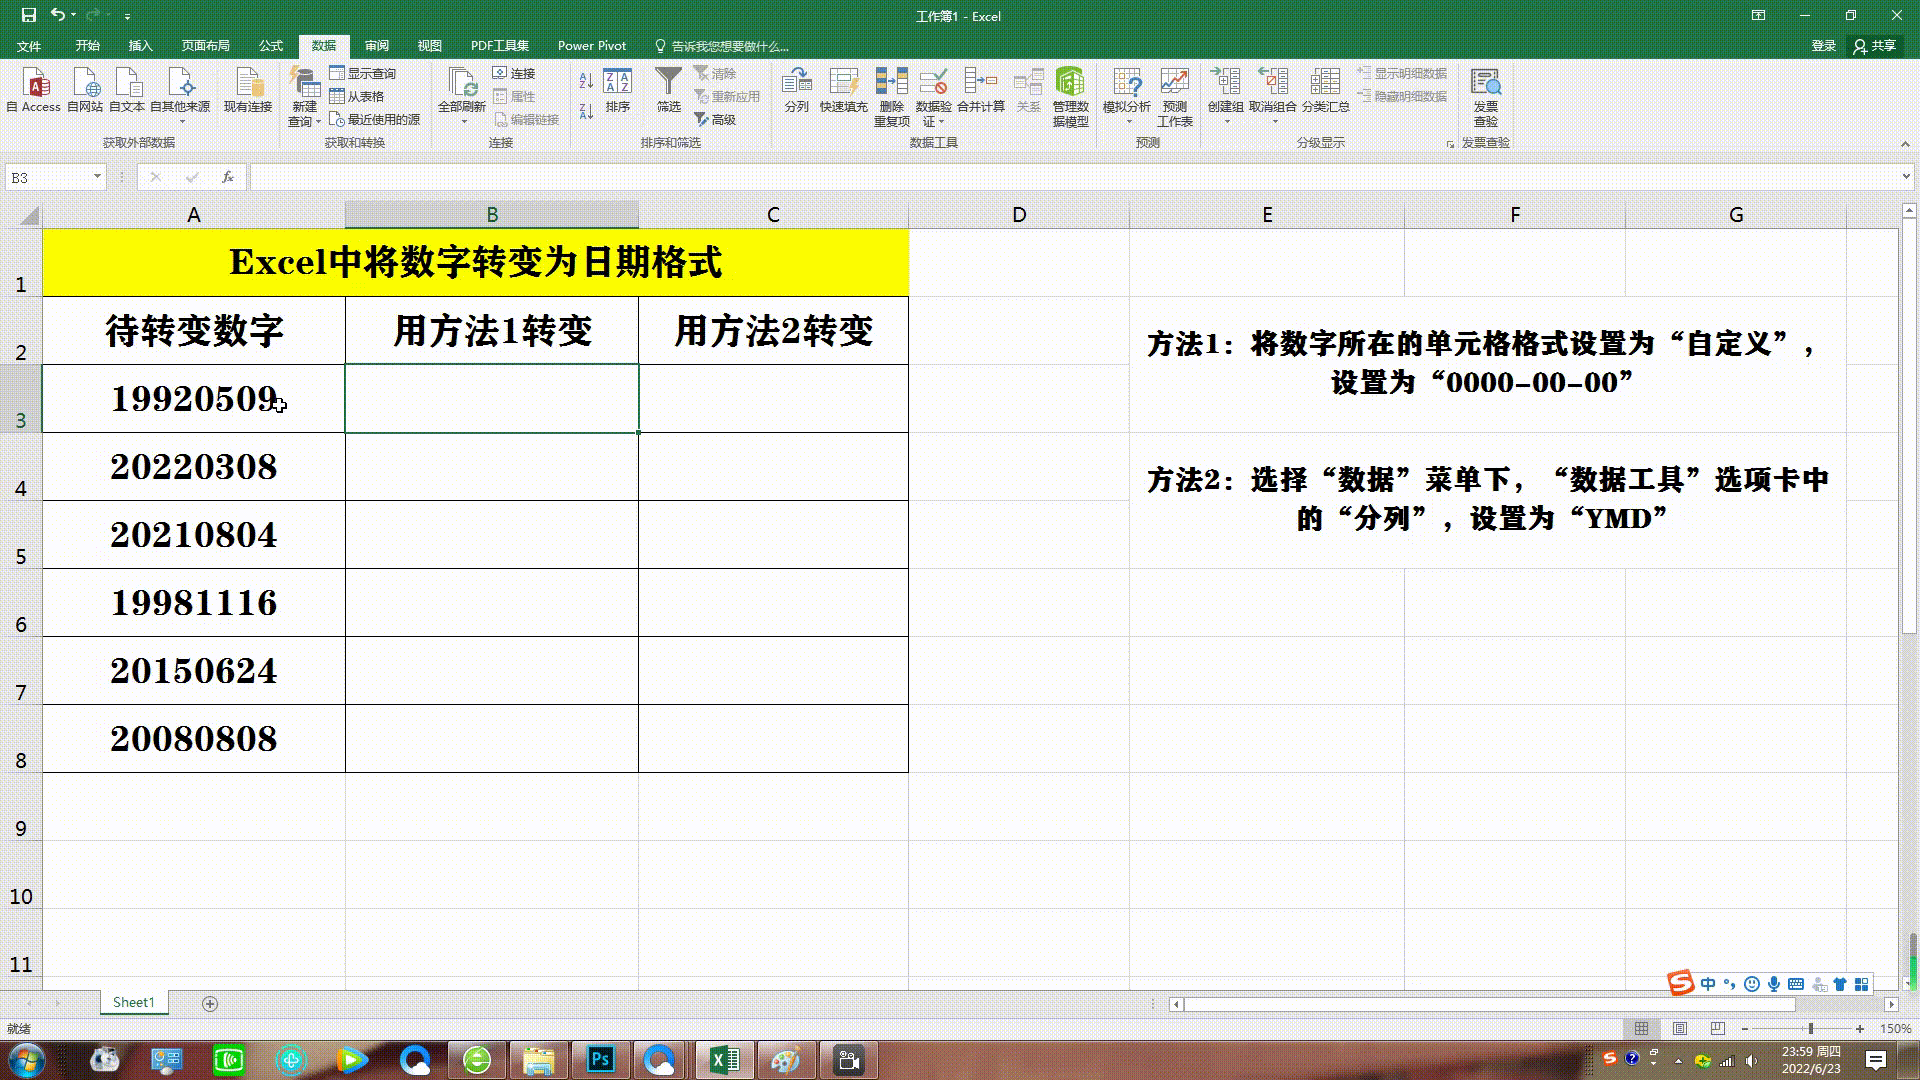
Task: Click Remove Duplicates (删除重复项) icon
Action: coord(892,97)
